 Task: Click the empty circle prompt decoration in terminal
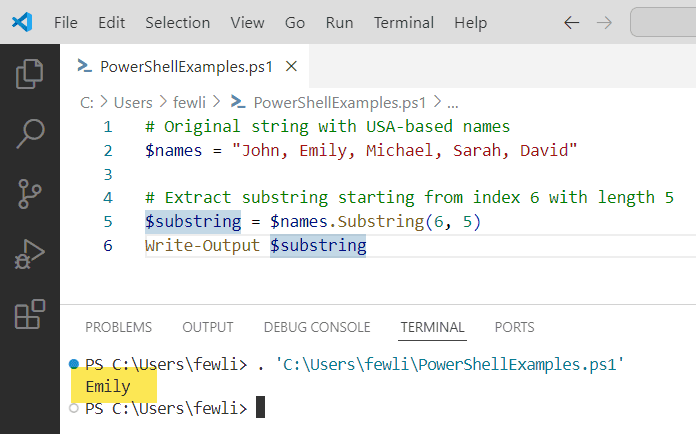(74, 408)
